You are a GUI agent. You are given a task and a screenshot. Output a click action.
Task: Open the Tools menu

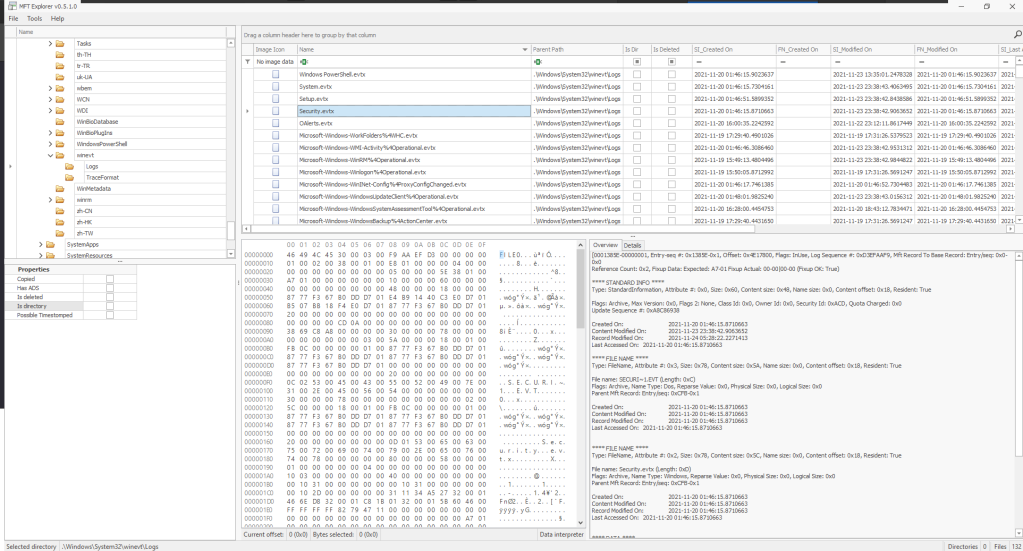(x=35, y=18)
